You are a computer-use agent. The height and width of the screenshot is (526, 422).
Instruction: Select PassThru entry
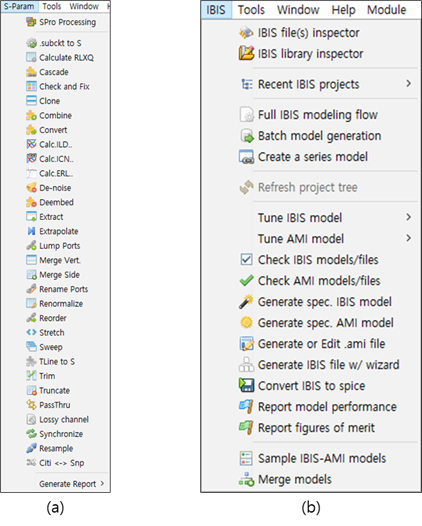click(55, 405)
